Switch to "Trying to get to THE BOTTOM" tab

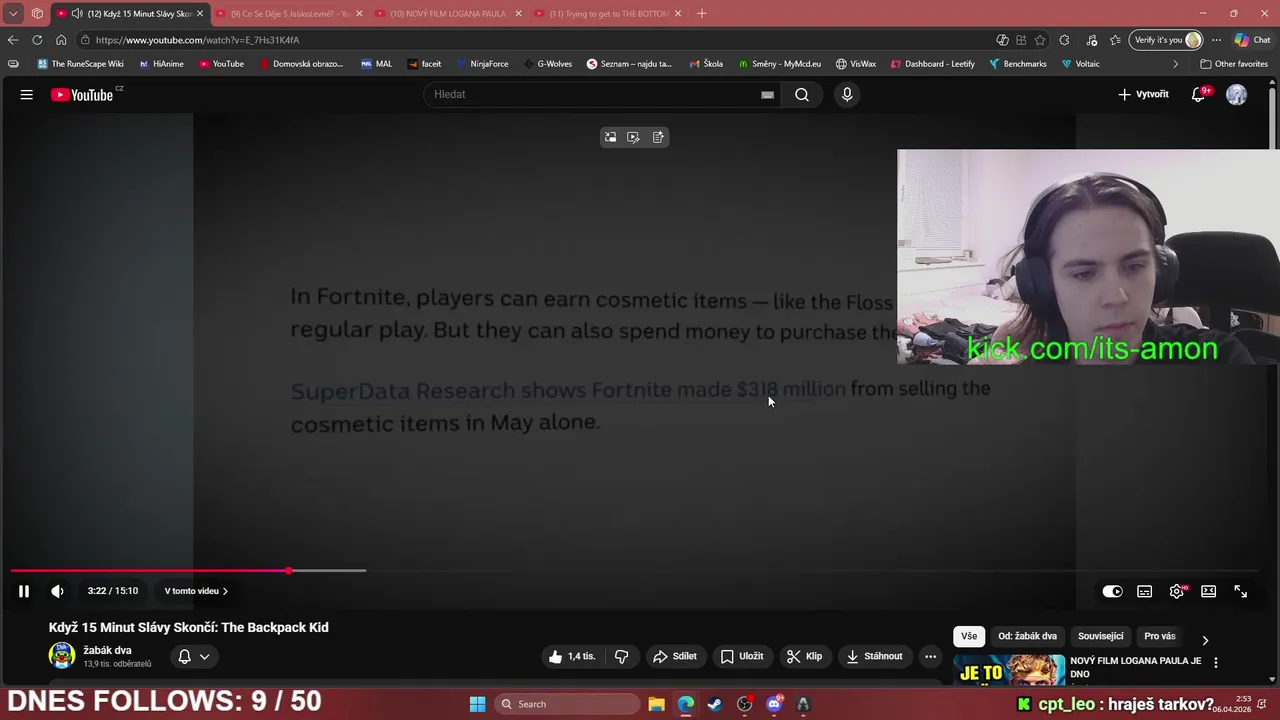(609, 14)
